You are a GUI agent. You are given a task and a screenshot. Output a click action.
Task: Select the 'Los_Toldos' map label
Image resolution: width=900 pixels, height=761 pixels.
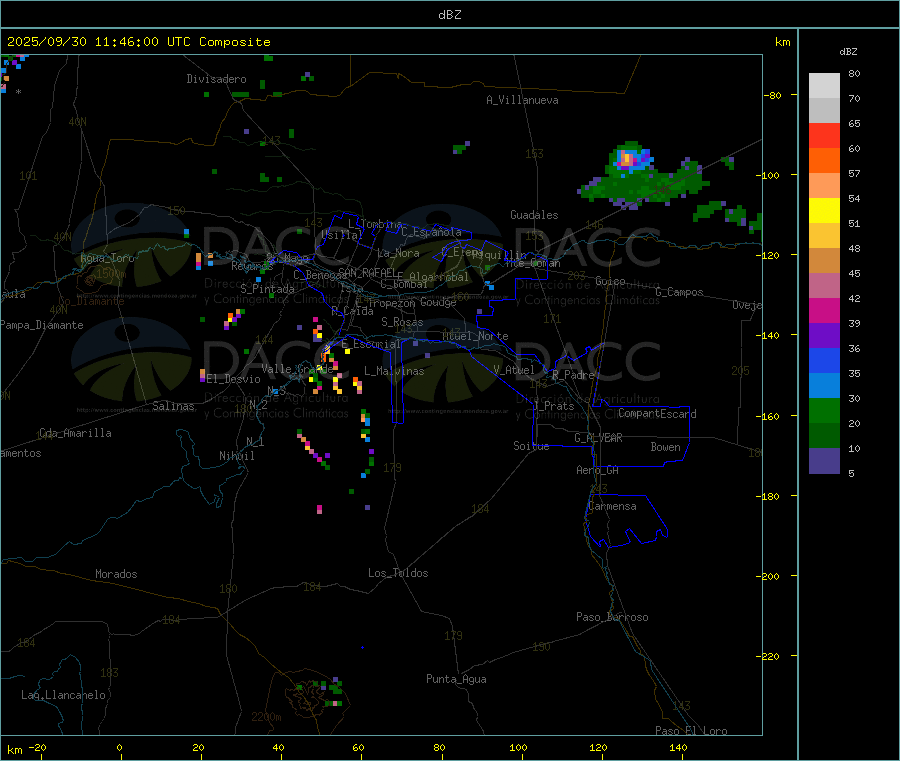tap(398, 573)
